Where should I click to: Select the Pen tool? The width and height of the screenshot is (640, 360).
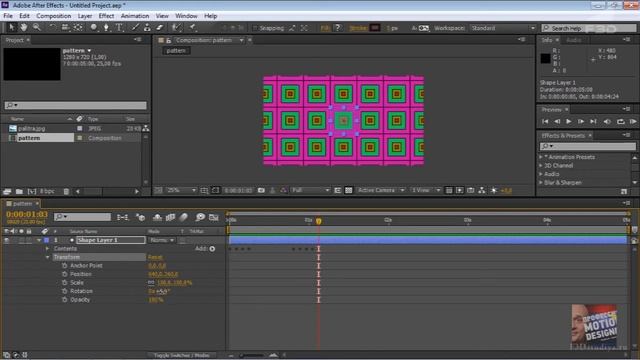(106, 27)
